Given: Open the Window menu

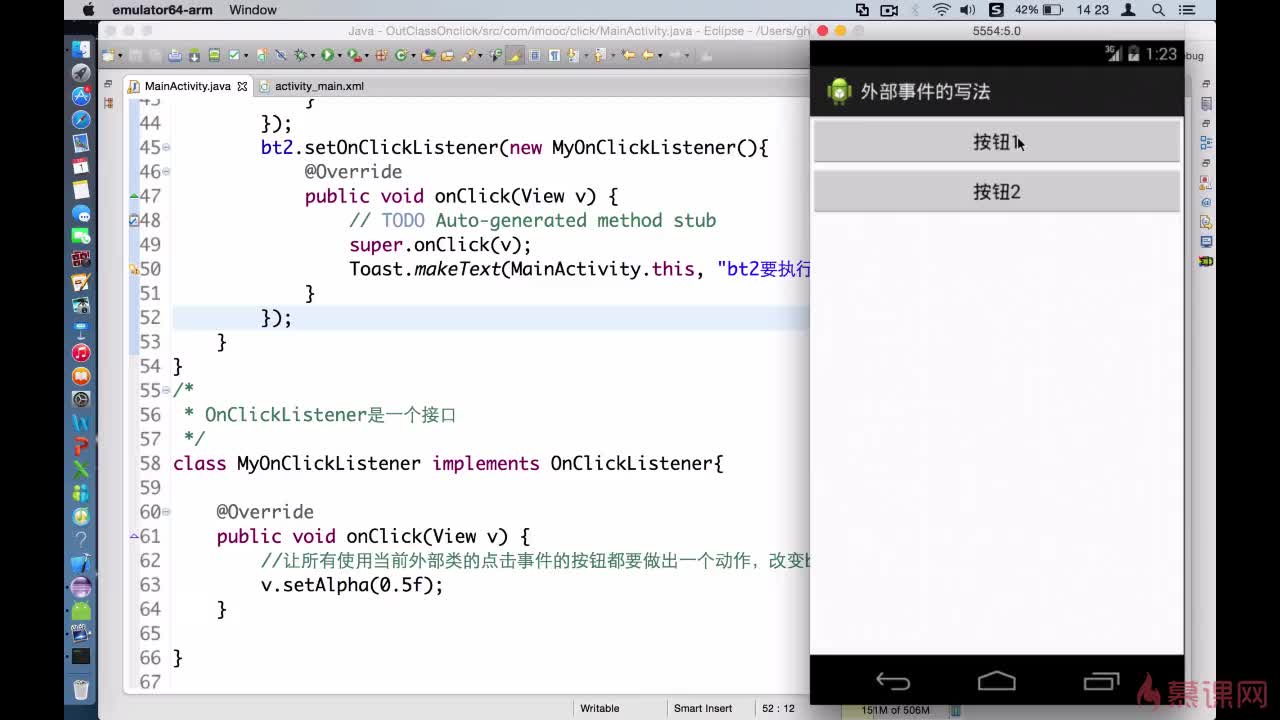Looking at the screenshot, I should [253, 10].
